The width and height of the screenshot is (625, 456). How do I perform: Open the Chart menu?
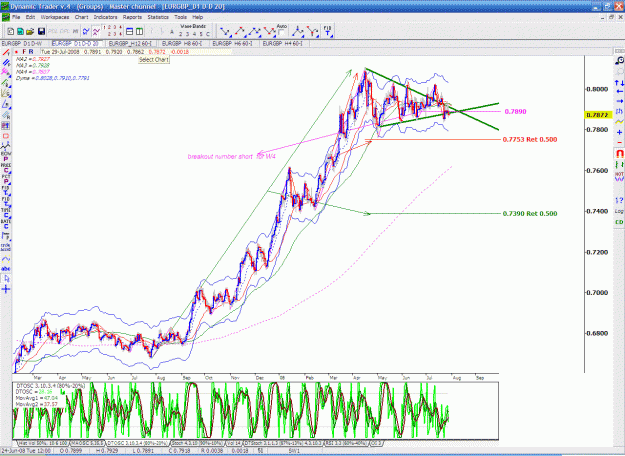[x=81, y=17]
